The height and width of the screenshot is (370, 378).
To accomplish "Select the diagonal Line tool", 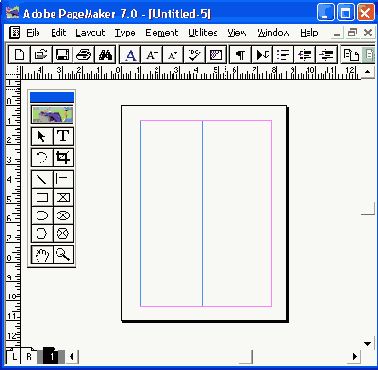I will (x=42, y=179).
